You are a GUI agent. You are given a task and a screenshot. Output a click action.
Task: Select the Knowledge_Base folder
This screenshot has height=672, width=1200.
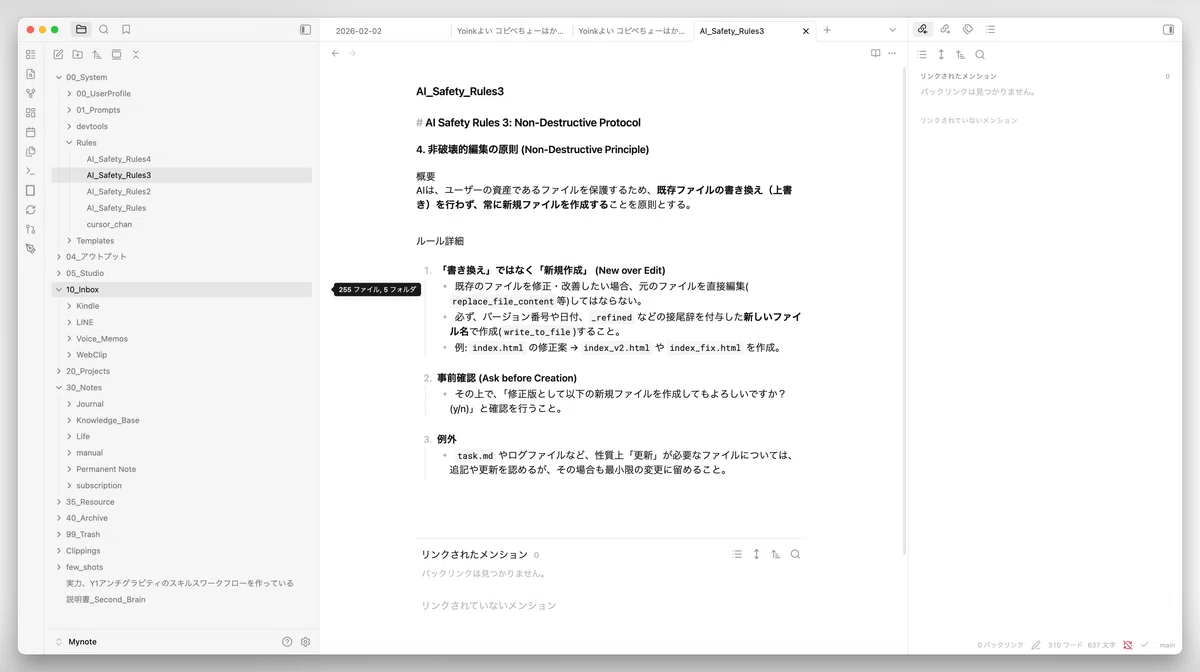[108, 420]
